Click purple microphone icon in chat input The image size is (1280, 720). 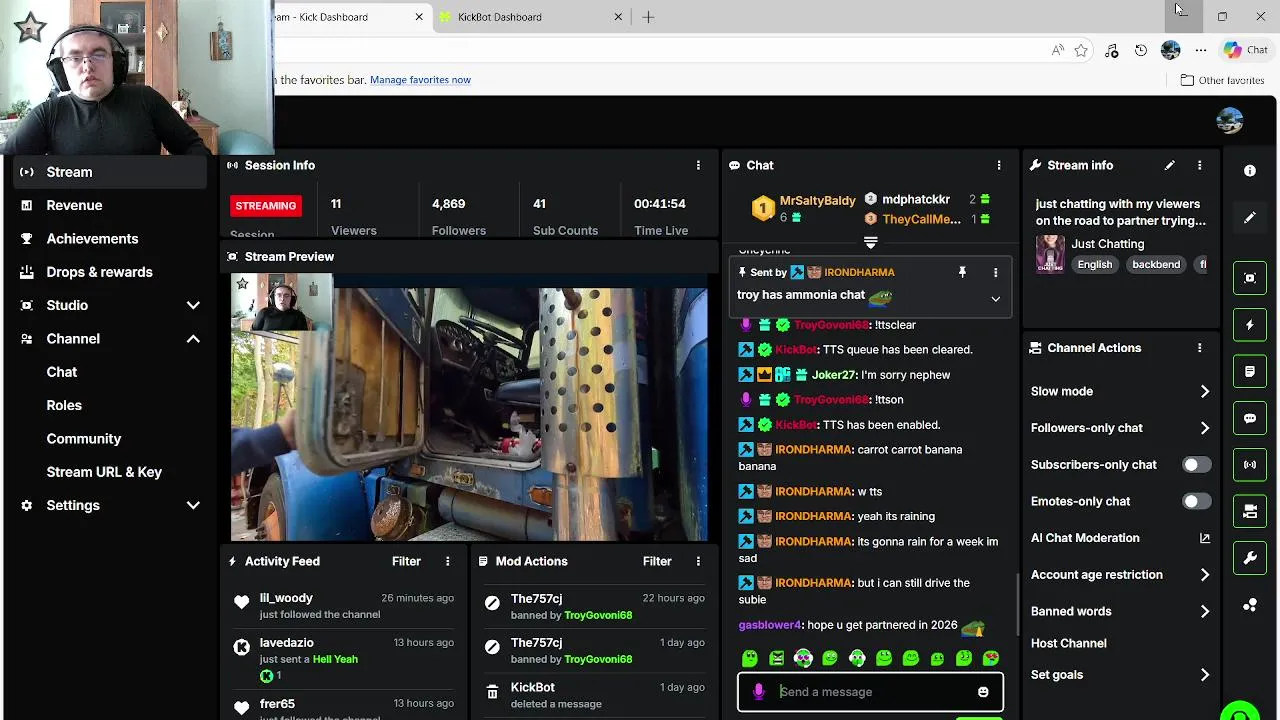[758, 692]
